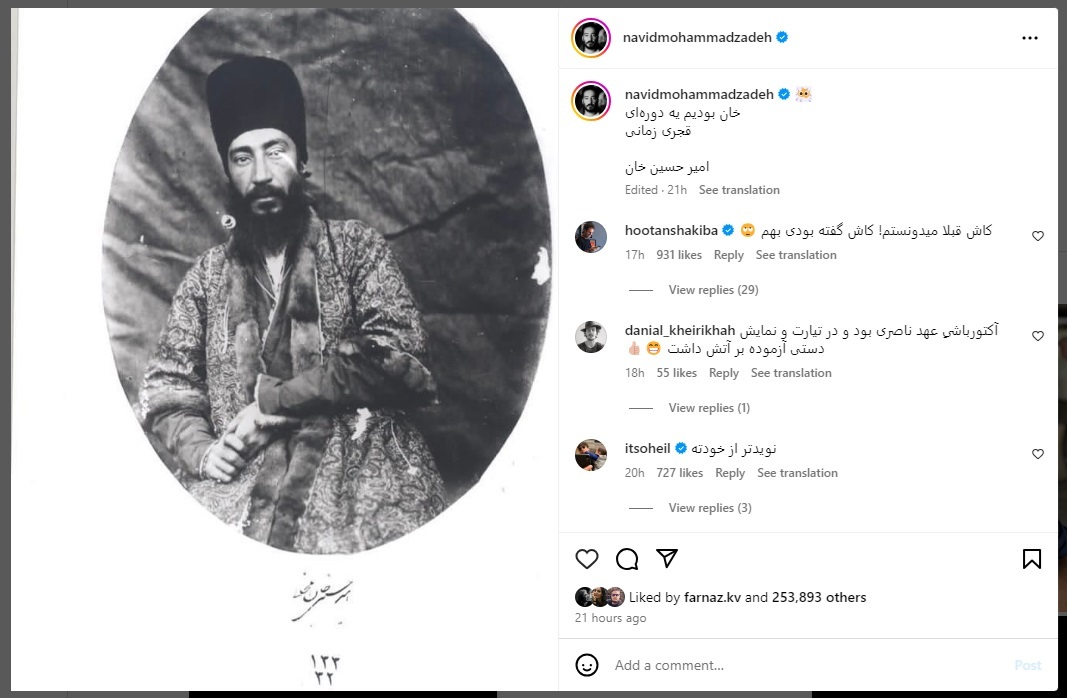The width and height of the screenshot is (1067, 698).
Task: Open farnaz.kv's profile from liked by
Action: point(712,597)
